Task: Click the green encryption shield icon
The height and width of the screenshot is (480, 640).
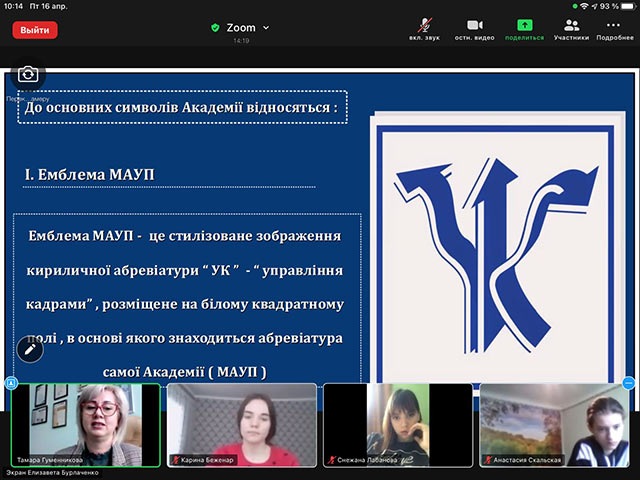Action: pos(215,28)
